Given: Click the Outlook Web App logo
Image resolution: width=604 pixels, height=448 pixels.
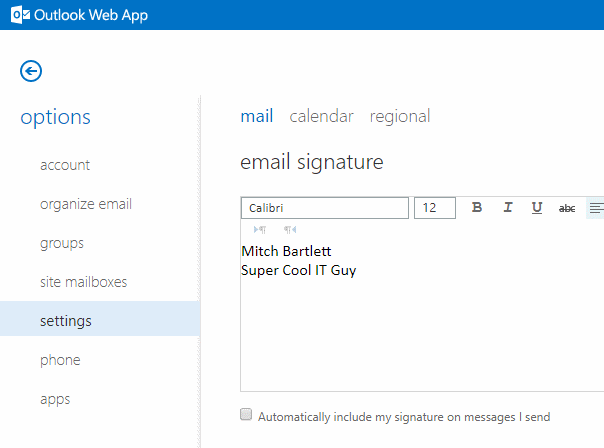Looking at the screenshot, I should point(11,14).
